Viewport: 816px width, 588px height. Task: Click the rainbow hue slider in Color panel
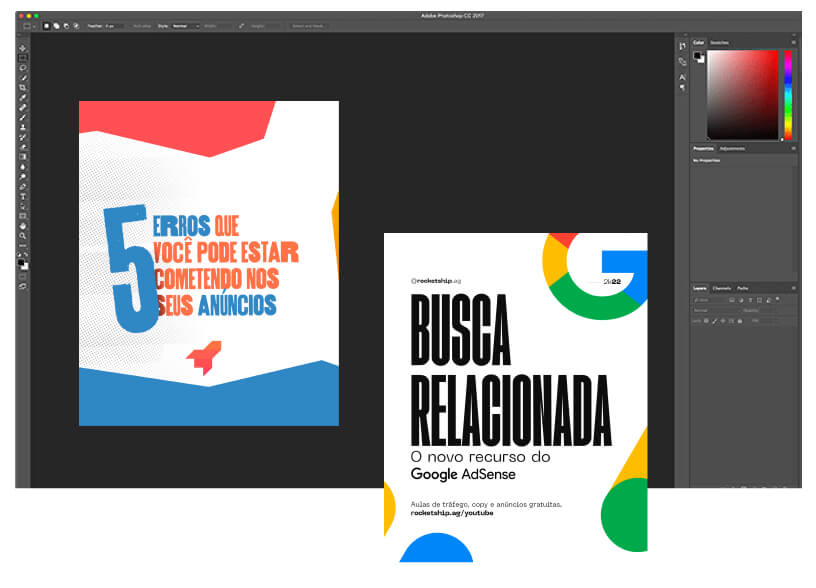[788, 95]
